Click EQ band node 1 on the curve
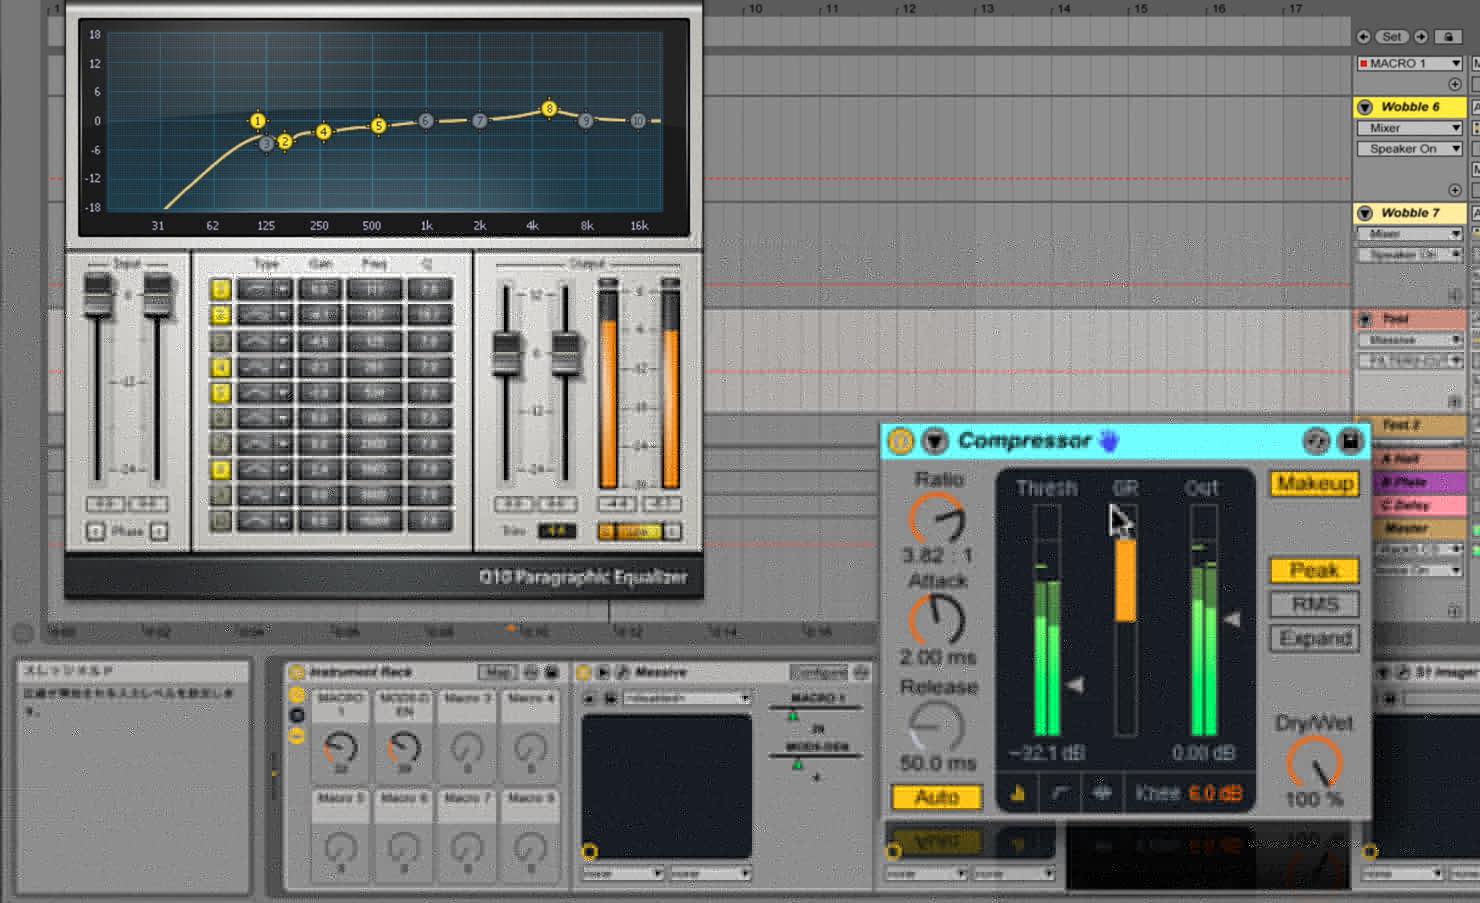The height and width of the screenshot is (903, 1480). coord(258,121)
